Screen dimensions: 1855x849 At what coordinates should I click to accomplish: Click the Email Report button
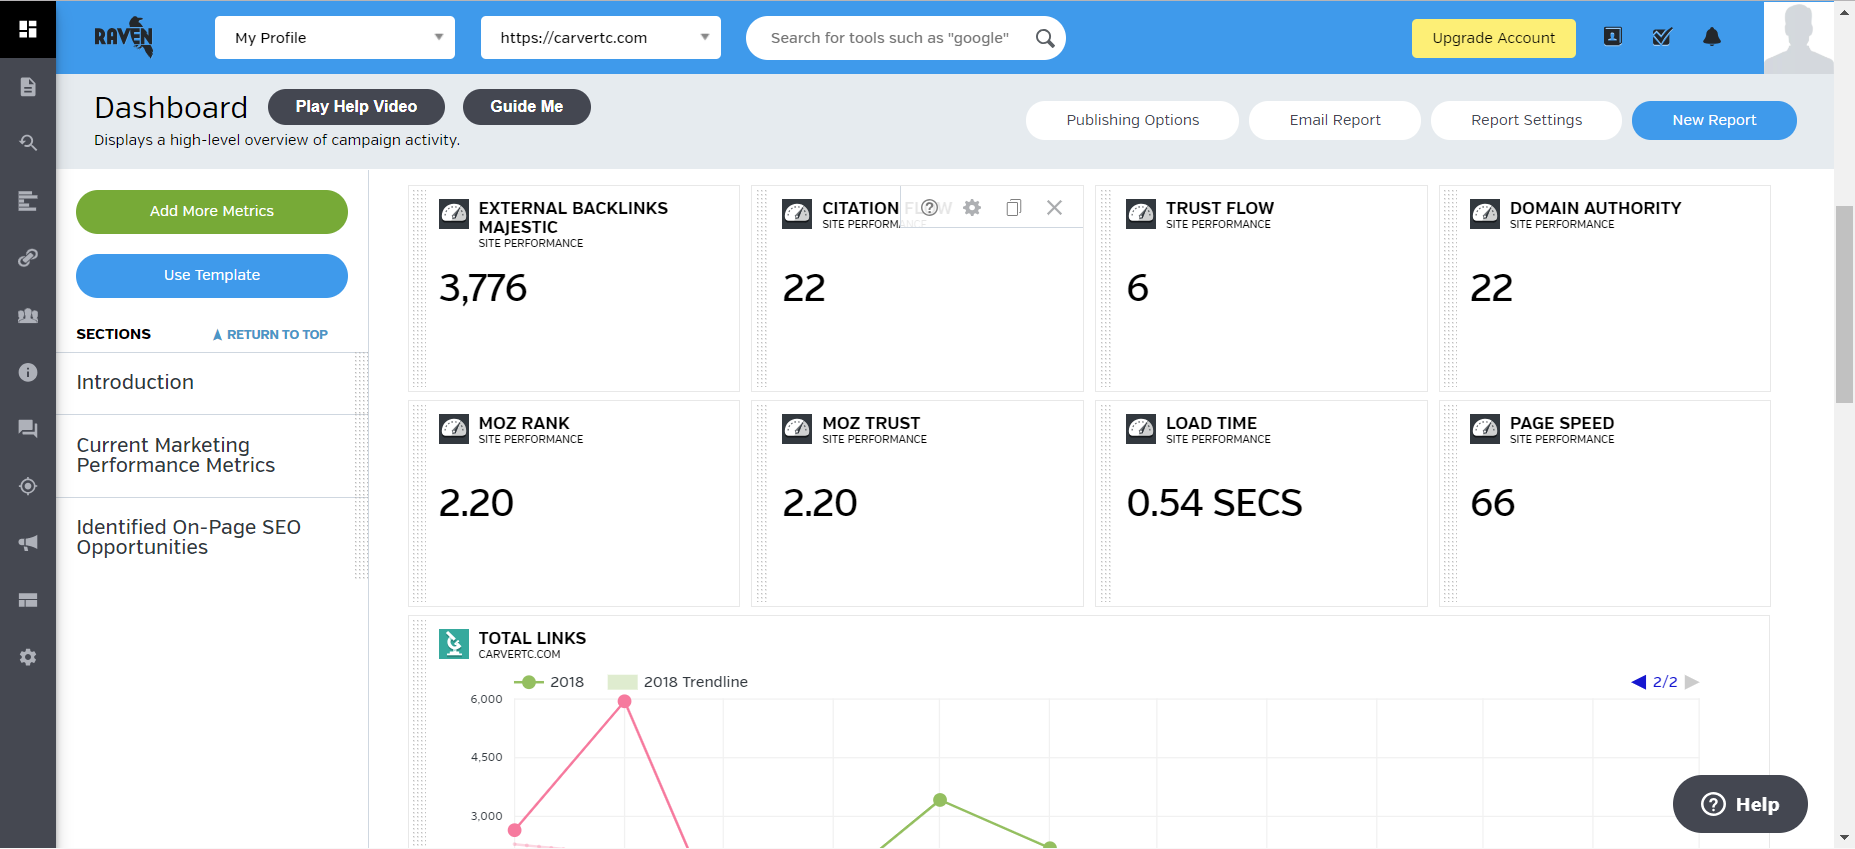coord(1335,120)
